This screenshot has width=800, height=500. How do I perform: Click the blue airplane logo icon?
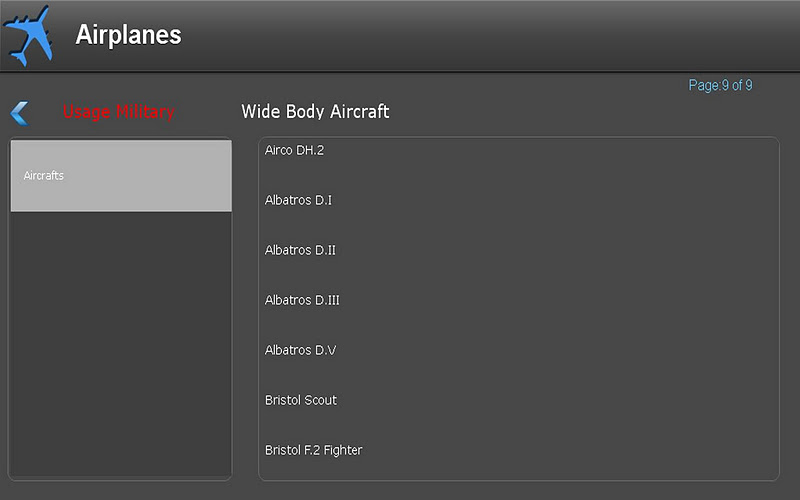(28, 36)
